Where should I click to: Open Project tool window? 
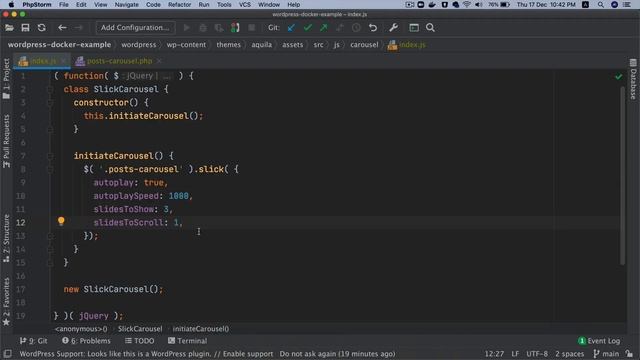point(6,78)
